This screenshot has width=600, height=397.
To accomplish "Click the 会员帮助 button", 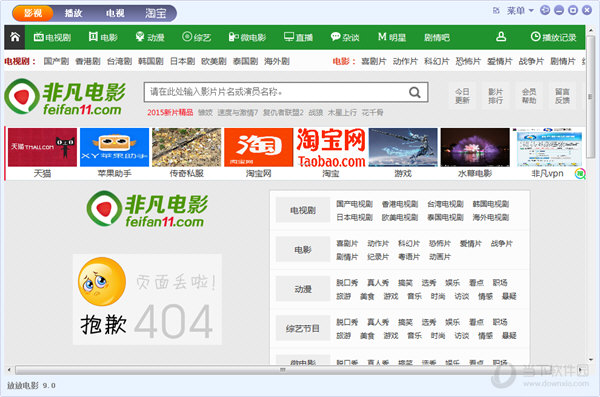I will tap(529, 96).
